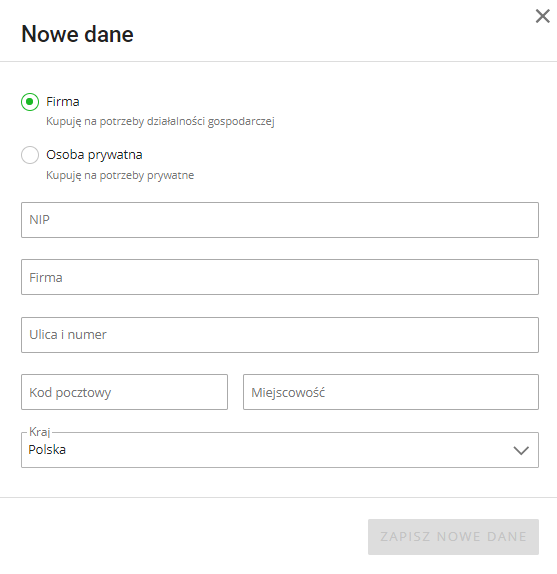557x574 pixels.
Task: Click the Miejscowość input field
Action: 391,392
